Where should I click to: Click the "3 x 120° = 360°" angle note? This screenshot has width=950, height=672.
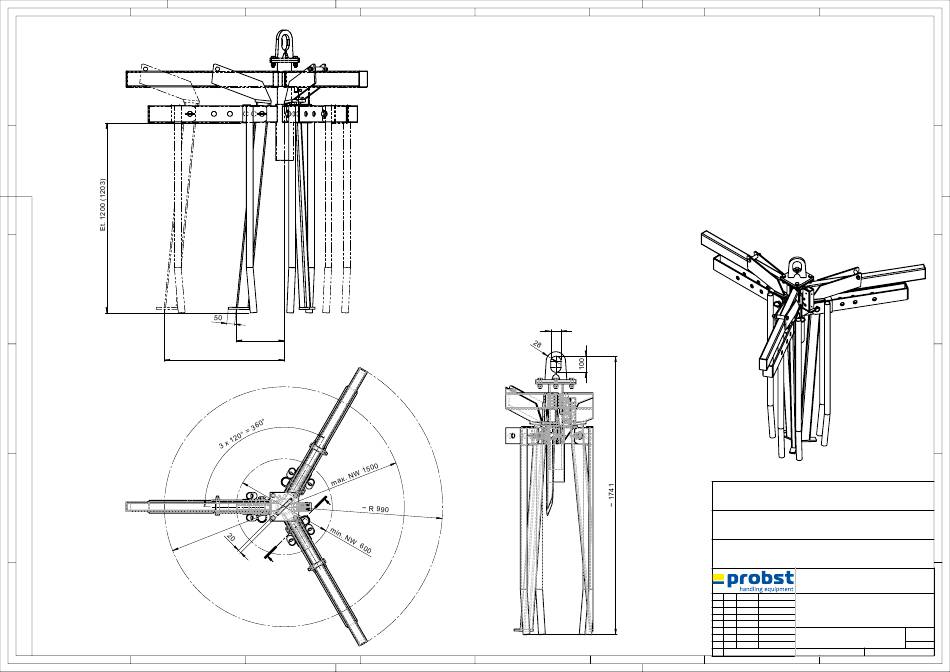pos(242,433)
